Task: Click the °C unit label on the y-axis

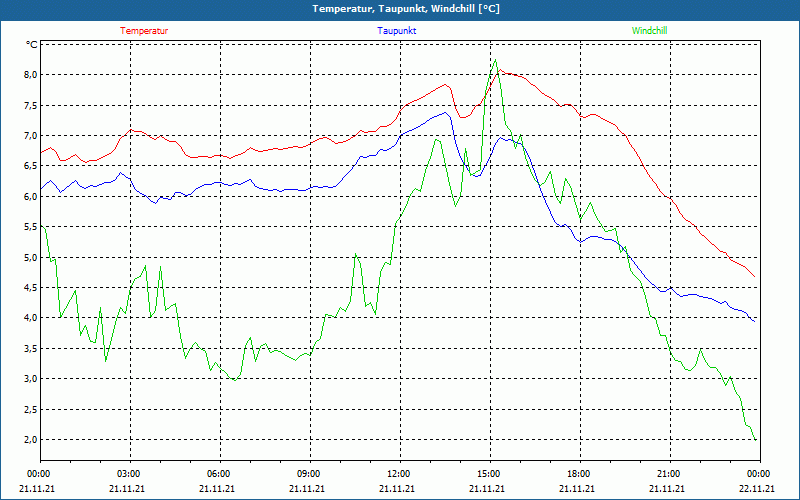Action: point(32,45)
